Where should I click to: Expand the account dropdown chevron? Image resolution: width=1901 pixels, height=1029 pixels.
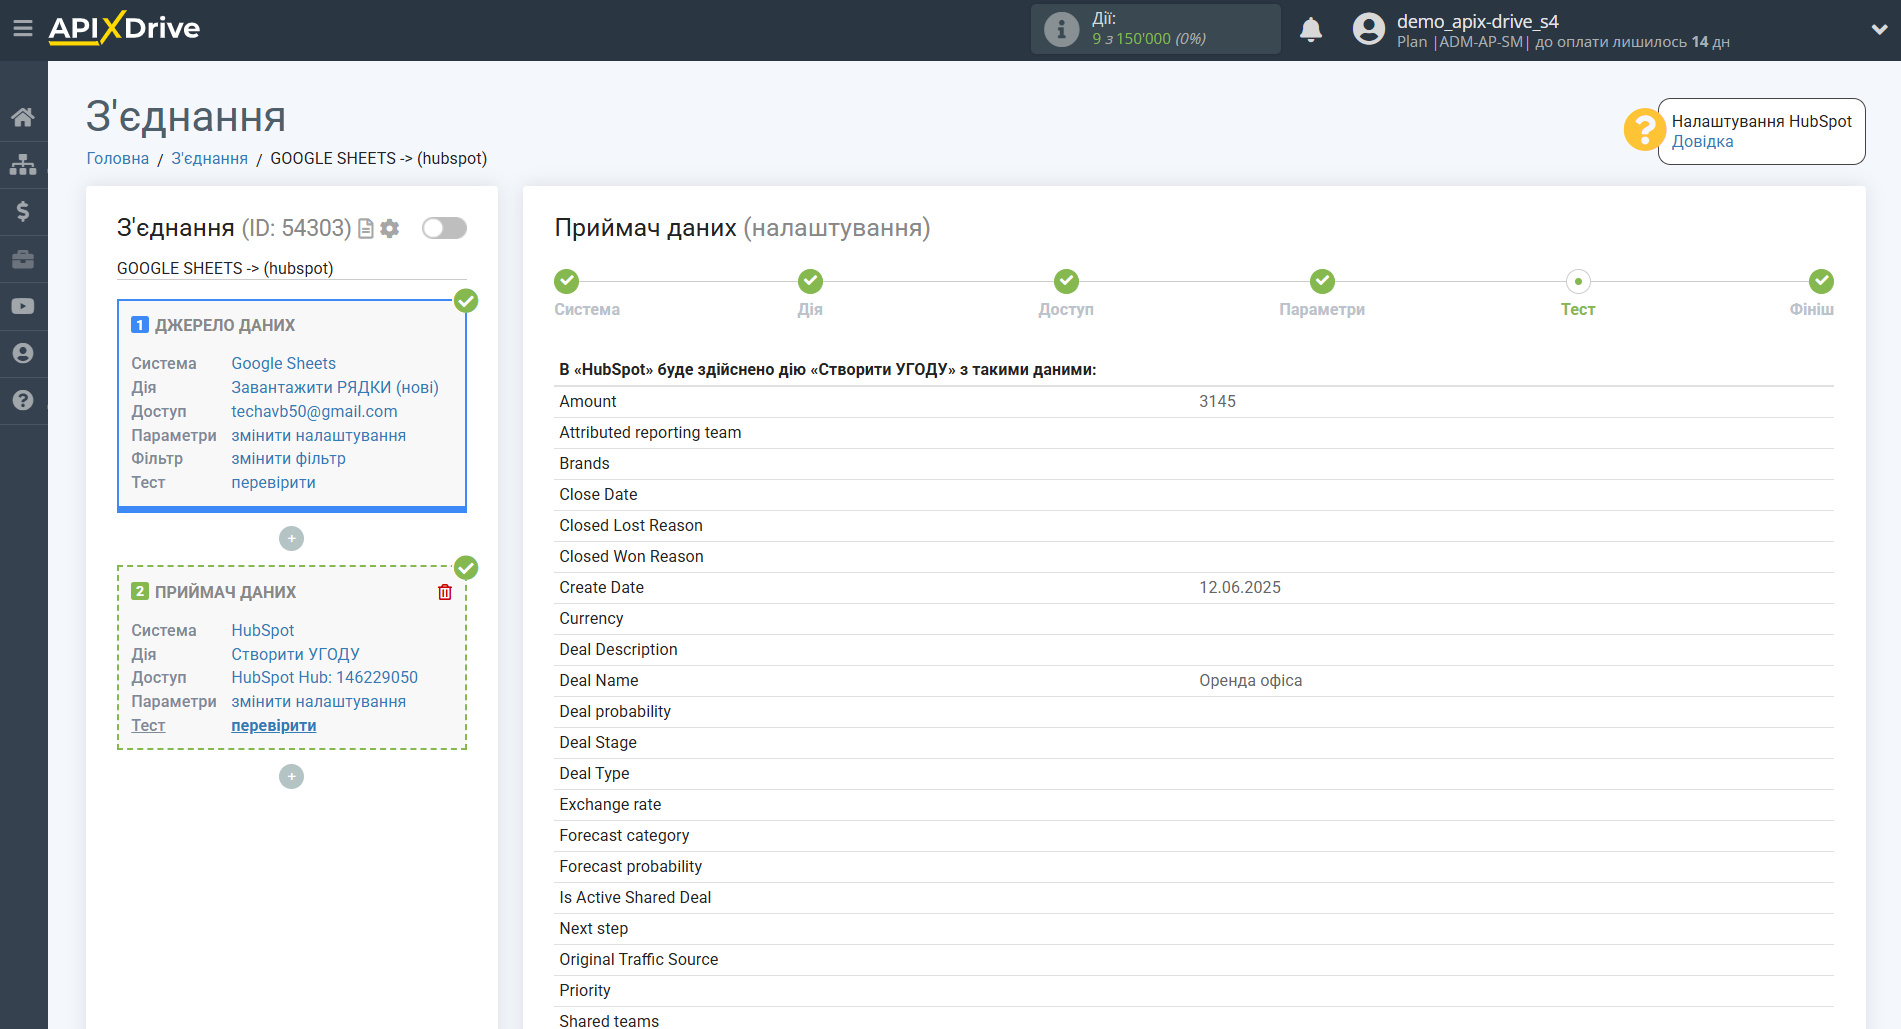pos(1879,29)
